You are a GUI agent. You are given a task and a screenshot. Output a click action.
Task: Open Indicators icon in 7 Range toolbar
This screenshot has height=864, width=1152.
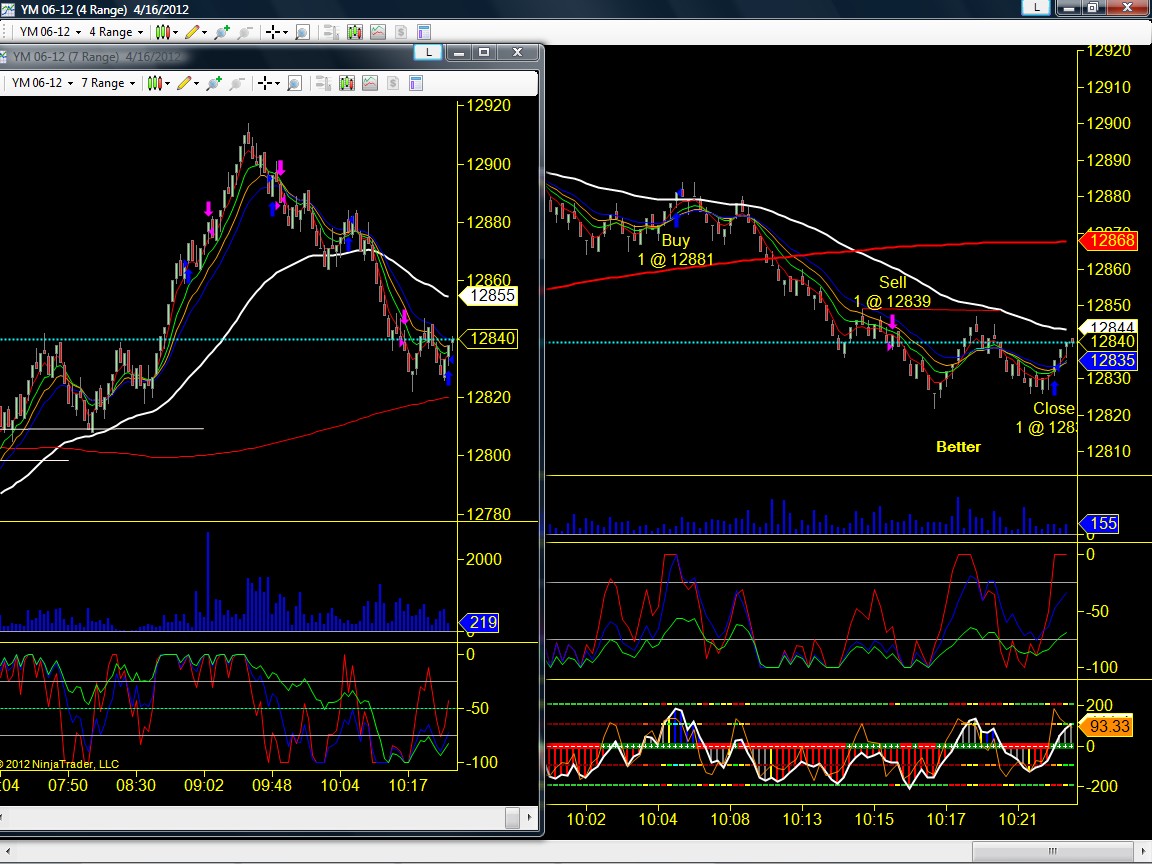(370, 83)
